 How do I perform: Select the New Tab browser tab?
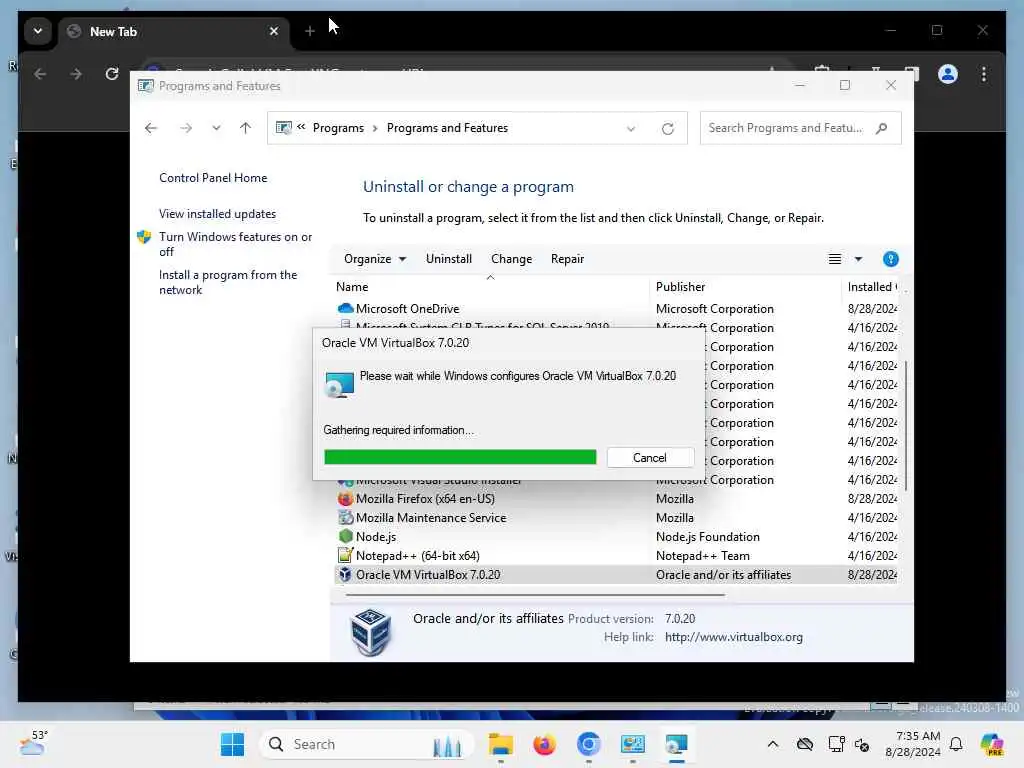(x=174, y=31)
